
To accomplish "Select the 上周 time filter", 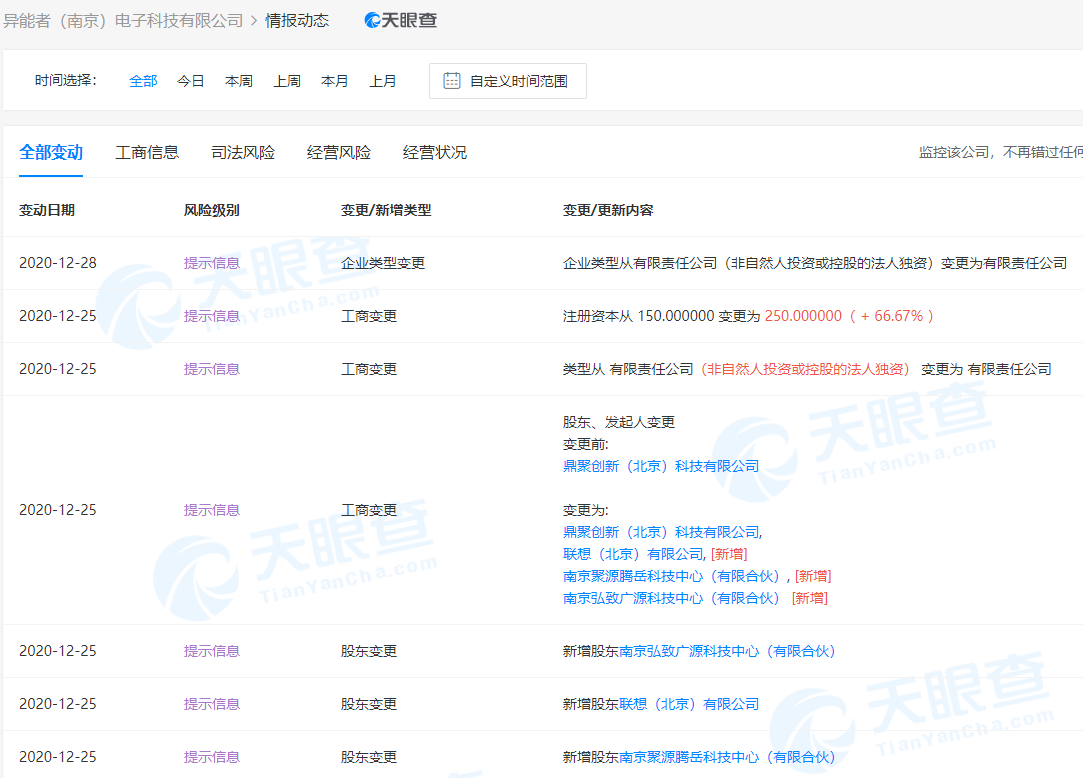I will 287,81.
